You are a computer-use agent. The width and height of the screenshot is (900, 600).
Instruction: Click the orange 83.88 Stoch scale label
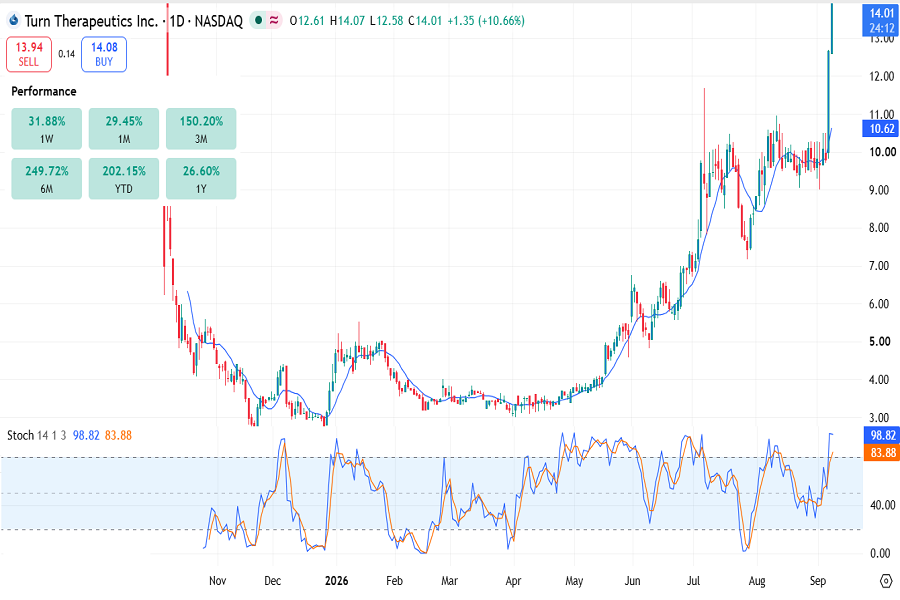[x=881, y=453]
